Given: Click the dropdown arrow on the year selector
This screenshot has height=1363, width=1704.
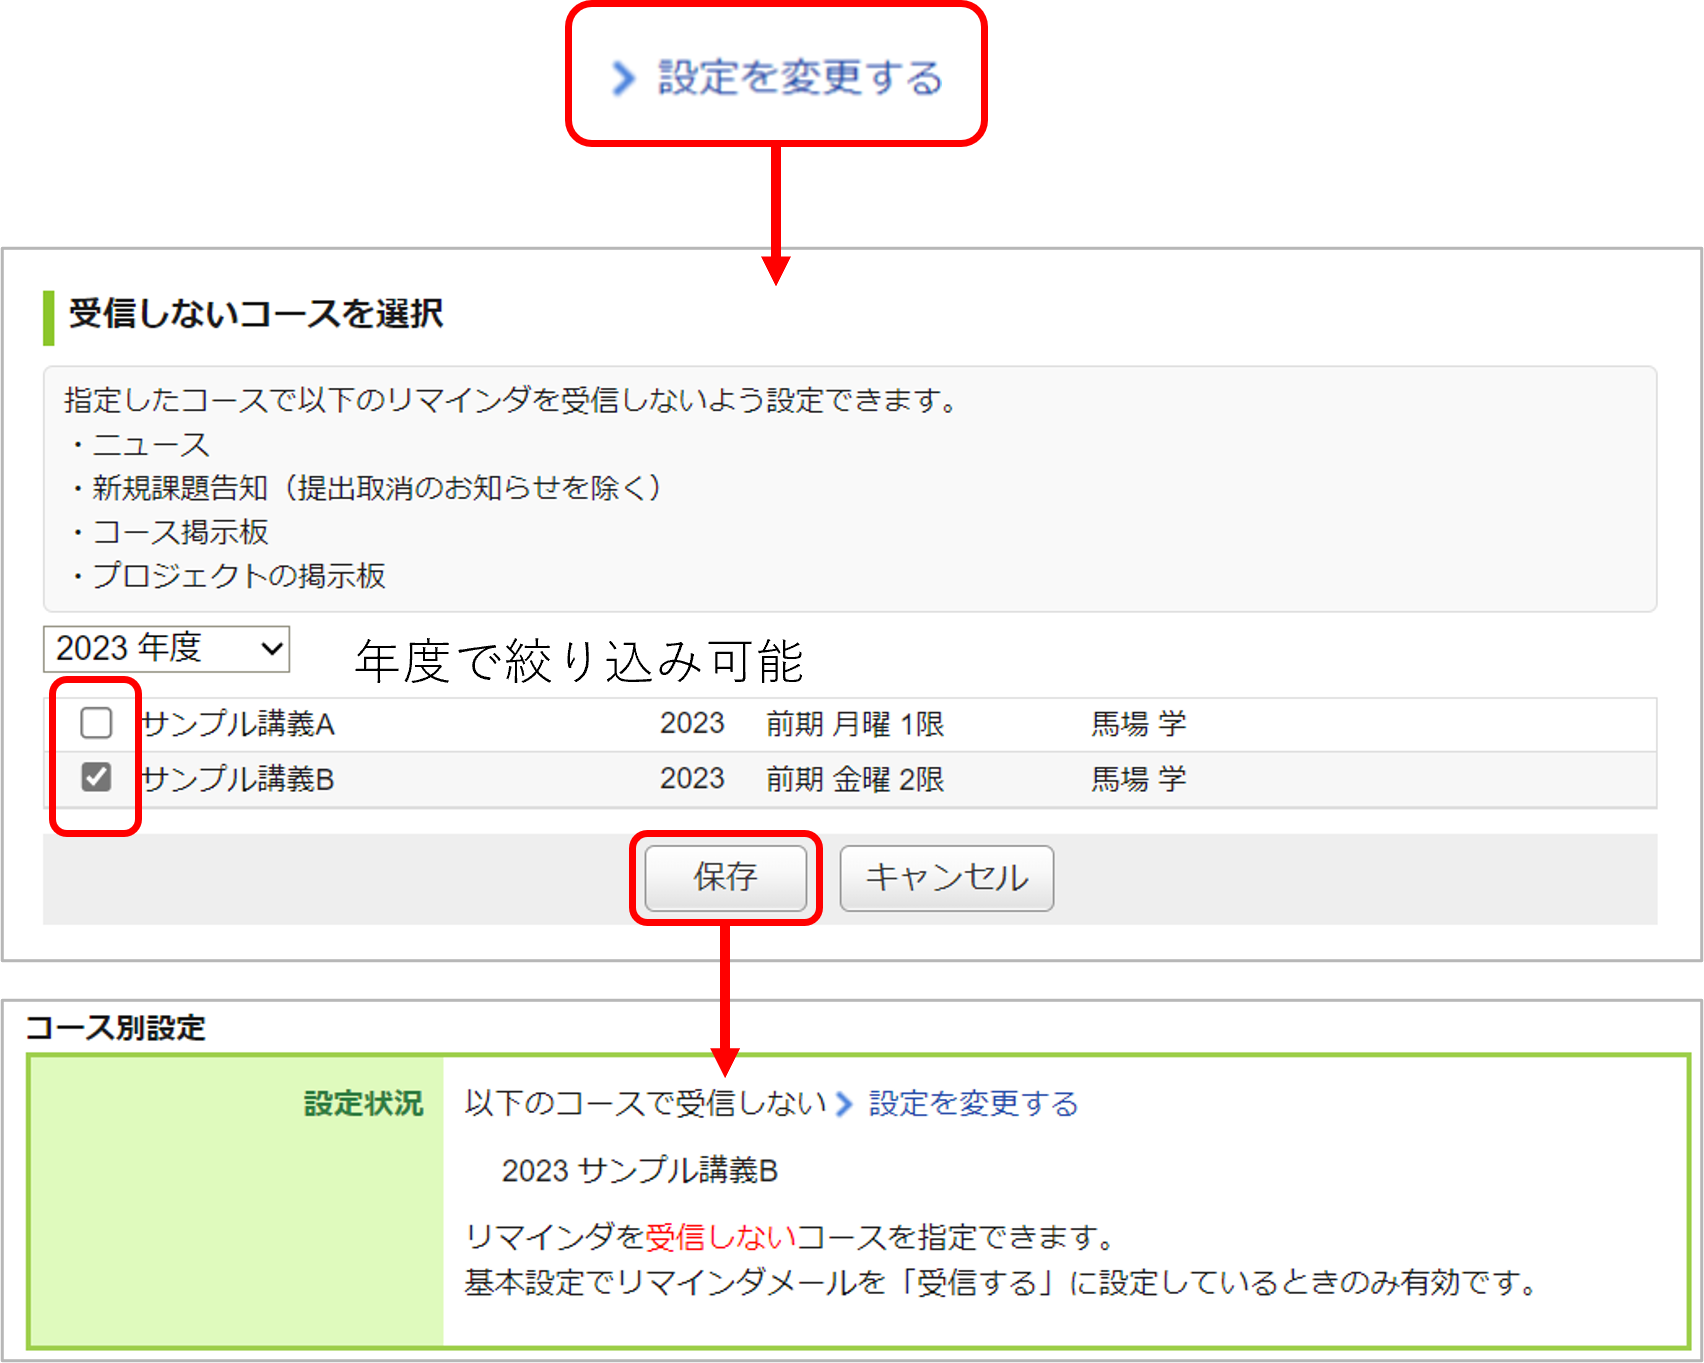Looking at the screenshot, I should [271, 649].
